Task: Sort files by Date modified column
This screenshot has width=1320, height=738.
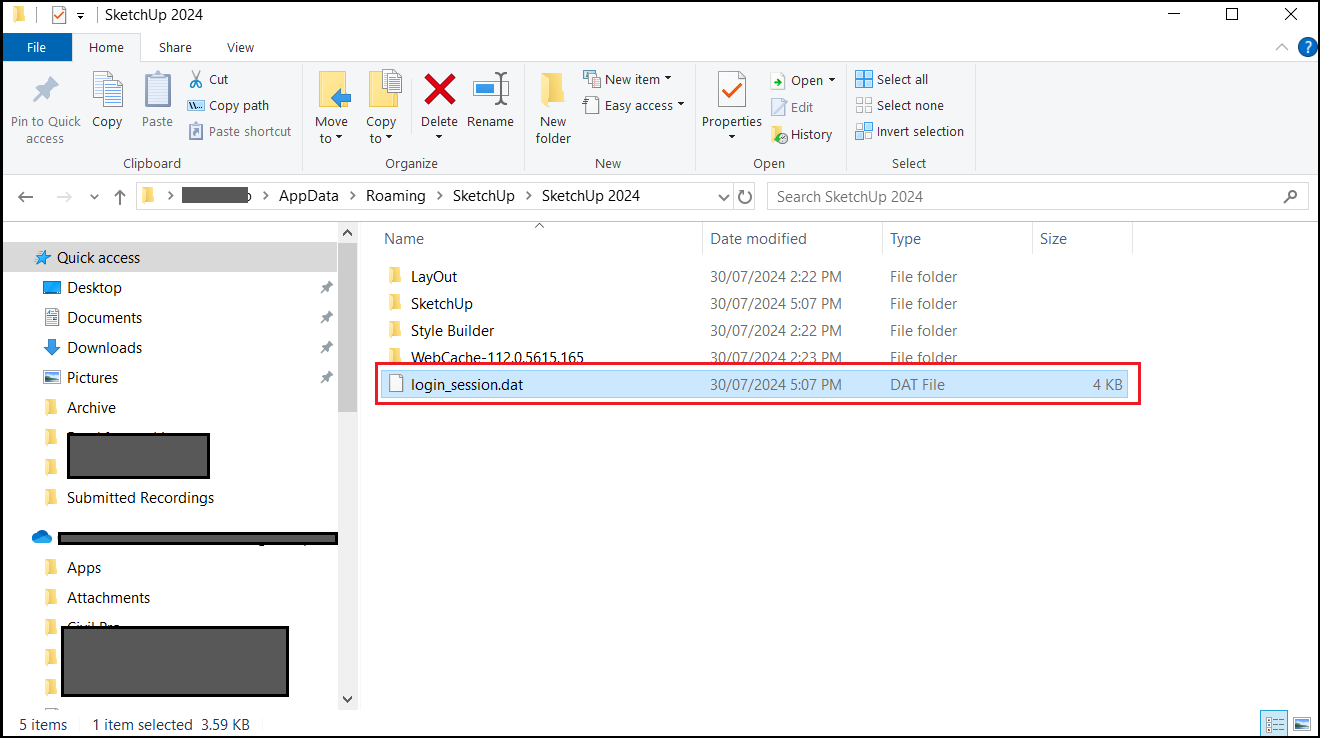Action: coord(758,239)
